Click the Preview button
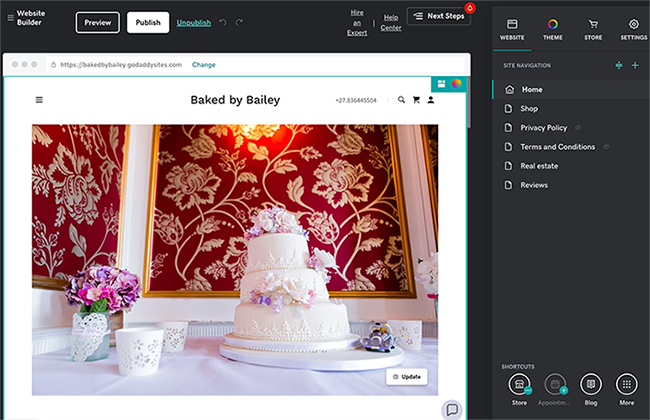650x420 pixels. click(x=97, y=22)
